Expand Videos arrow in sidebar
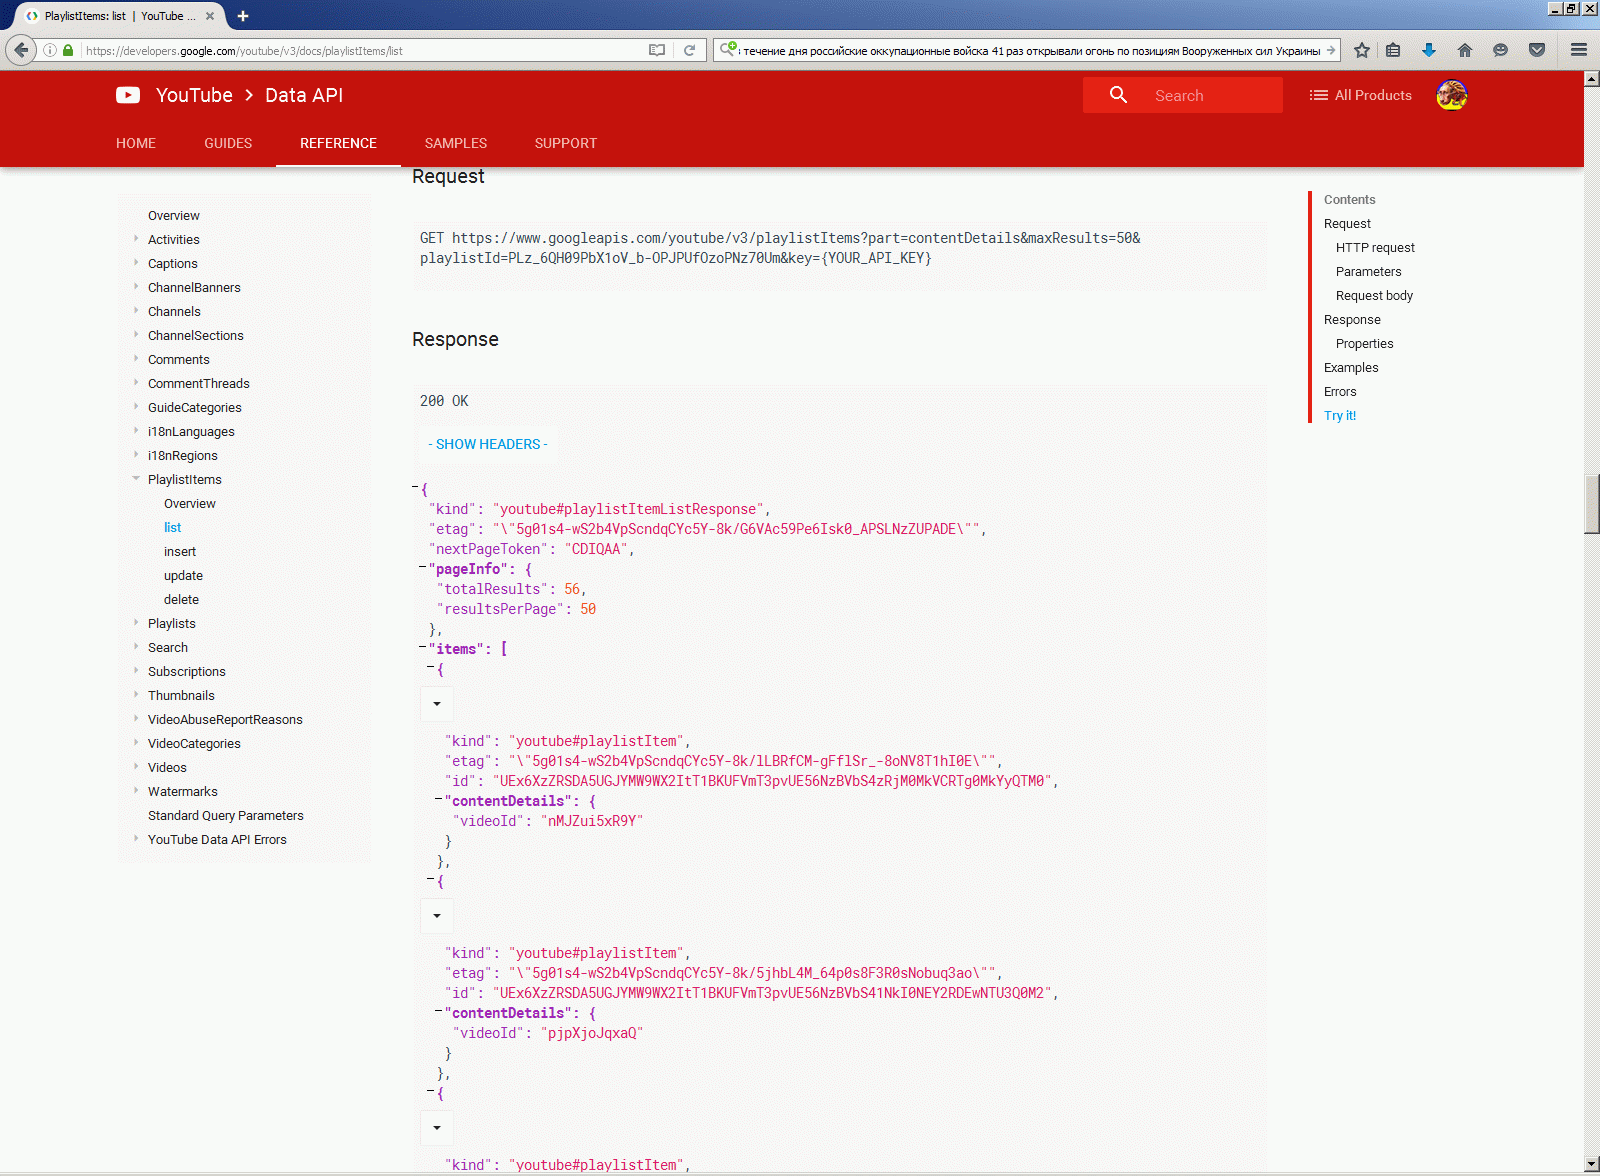1600x1176 pixels. tap(136, 766)
